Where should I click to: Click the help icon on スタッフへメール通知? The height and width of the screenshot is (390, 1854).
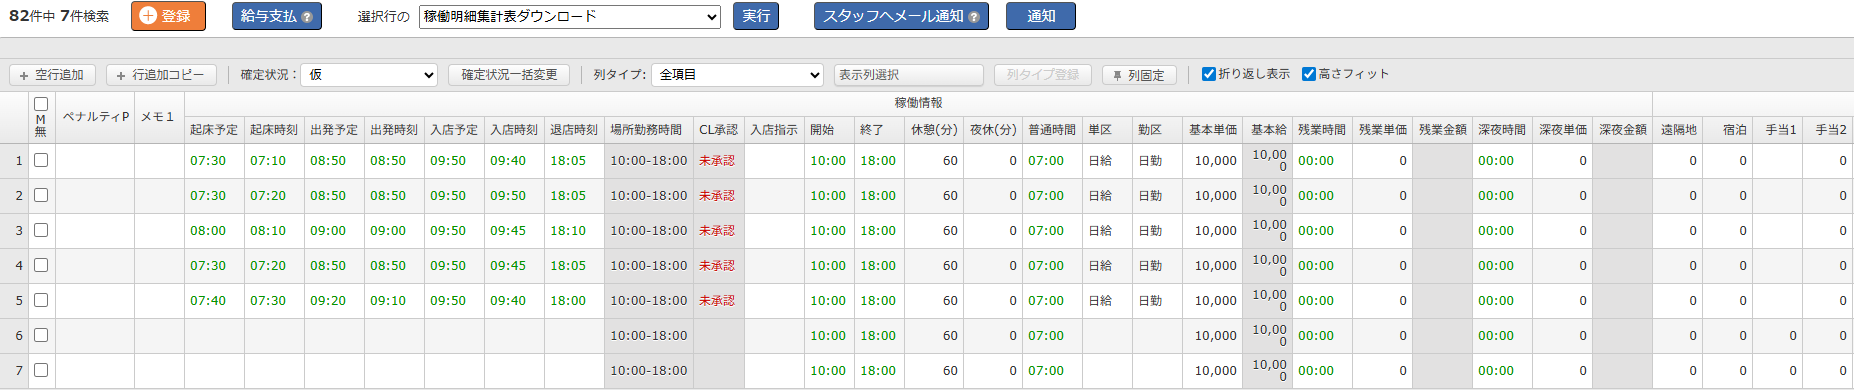pyautogui.click(x=974, y=17)
